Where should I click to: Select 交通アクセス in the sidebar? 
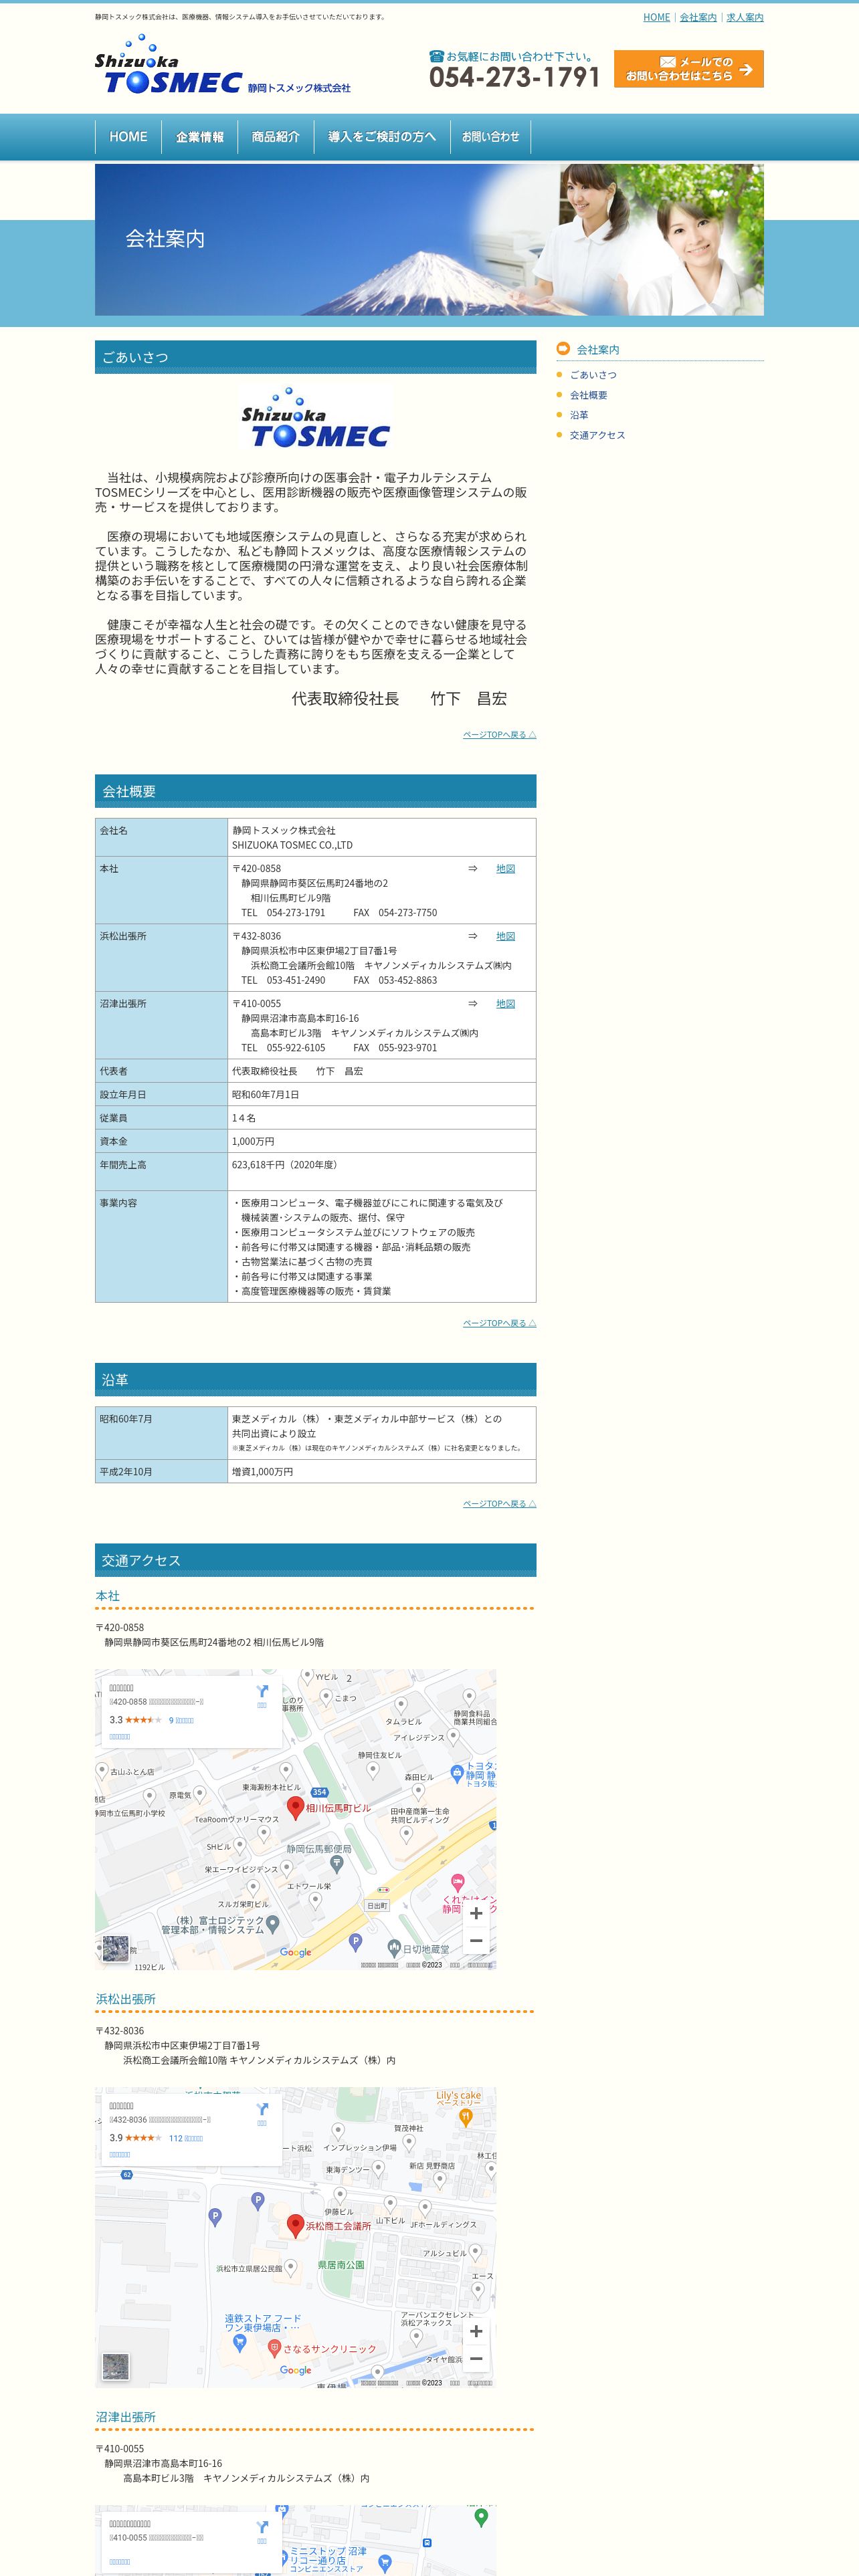coord(597,435)
